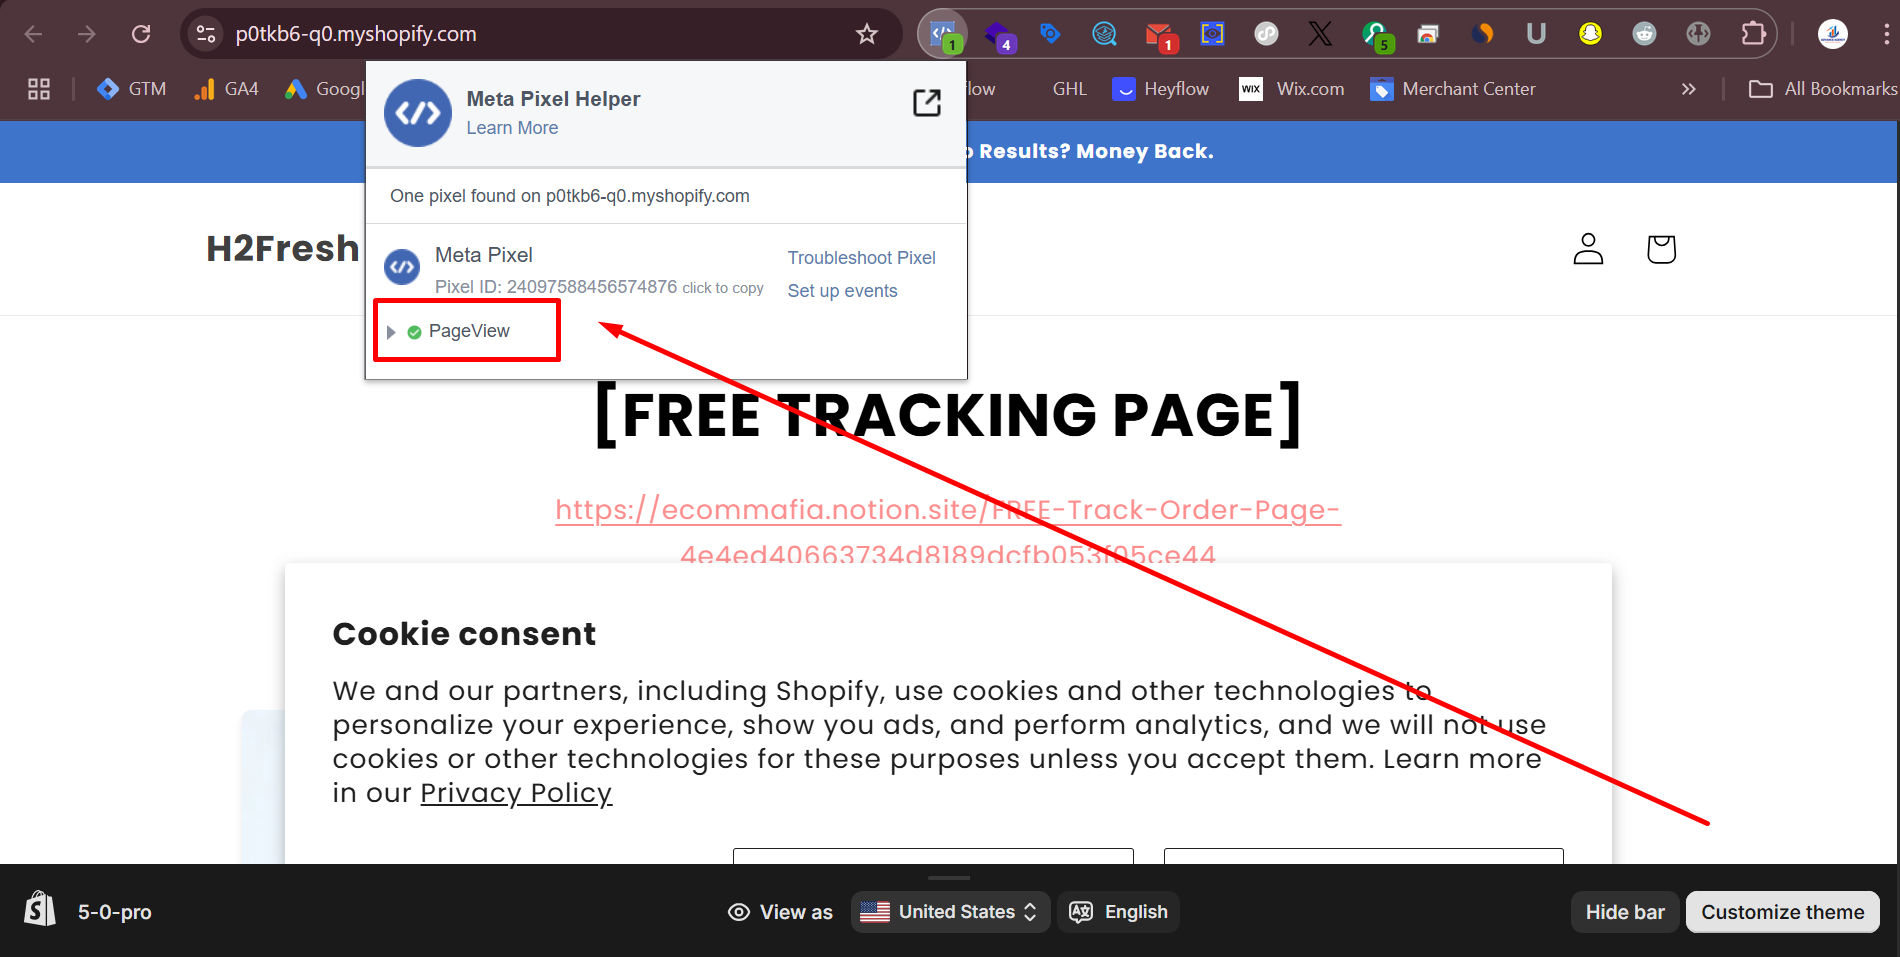1900x957 pixels.
Task: Open the account icon on the H2Fresh storefront
Action: [x=1588, y=249]
